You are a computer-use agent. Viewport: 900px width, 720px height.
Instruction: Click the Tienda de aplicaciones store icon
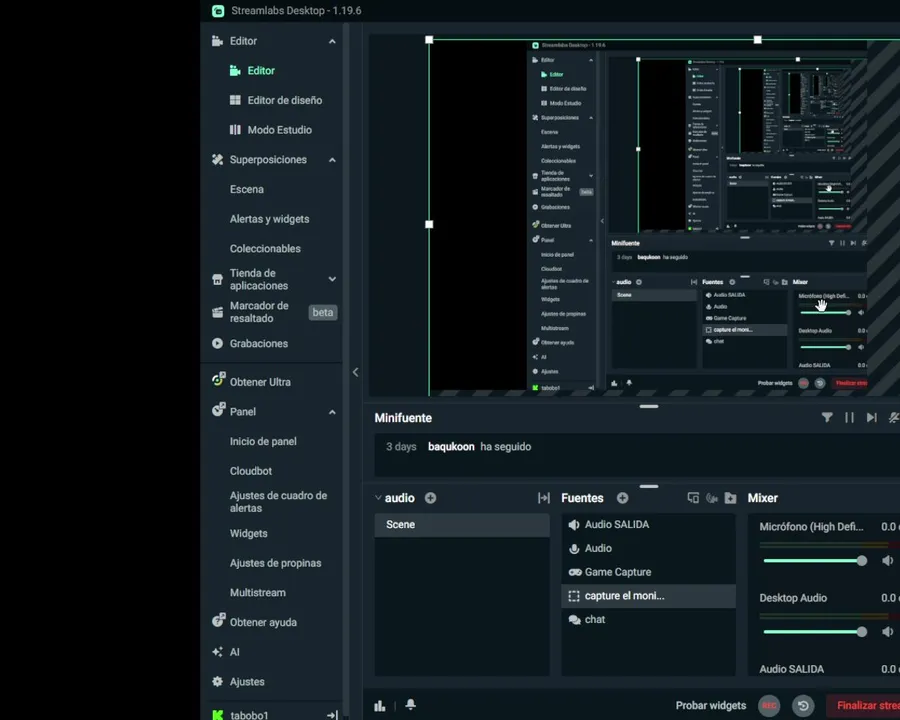(218, 280)
